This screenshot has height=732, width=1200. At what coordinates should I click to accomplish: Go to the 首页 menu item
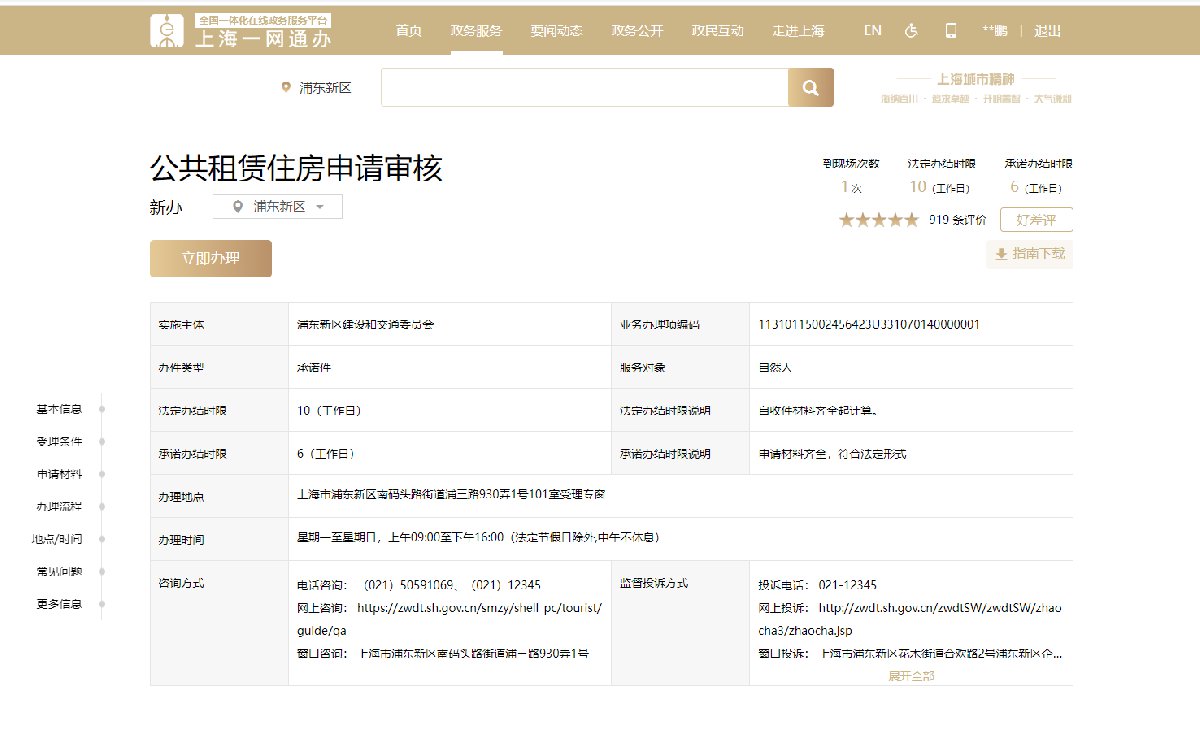pos(408,30)
